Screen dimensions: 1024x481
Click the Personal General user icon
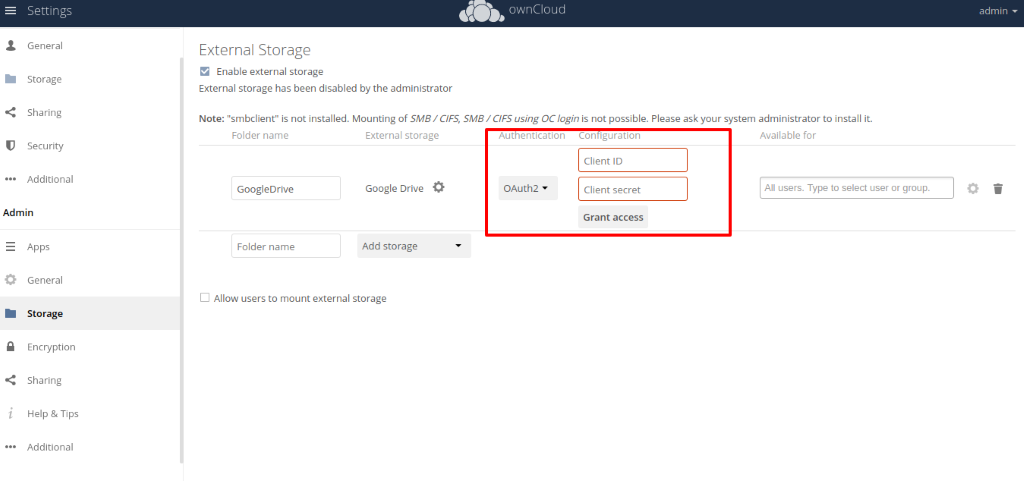[11, 46]
